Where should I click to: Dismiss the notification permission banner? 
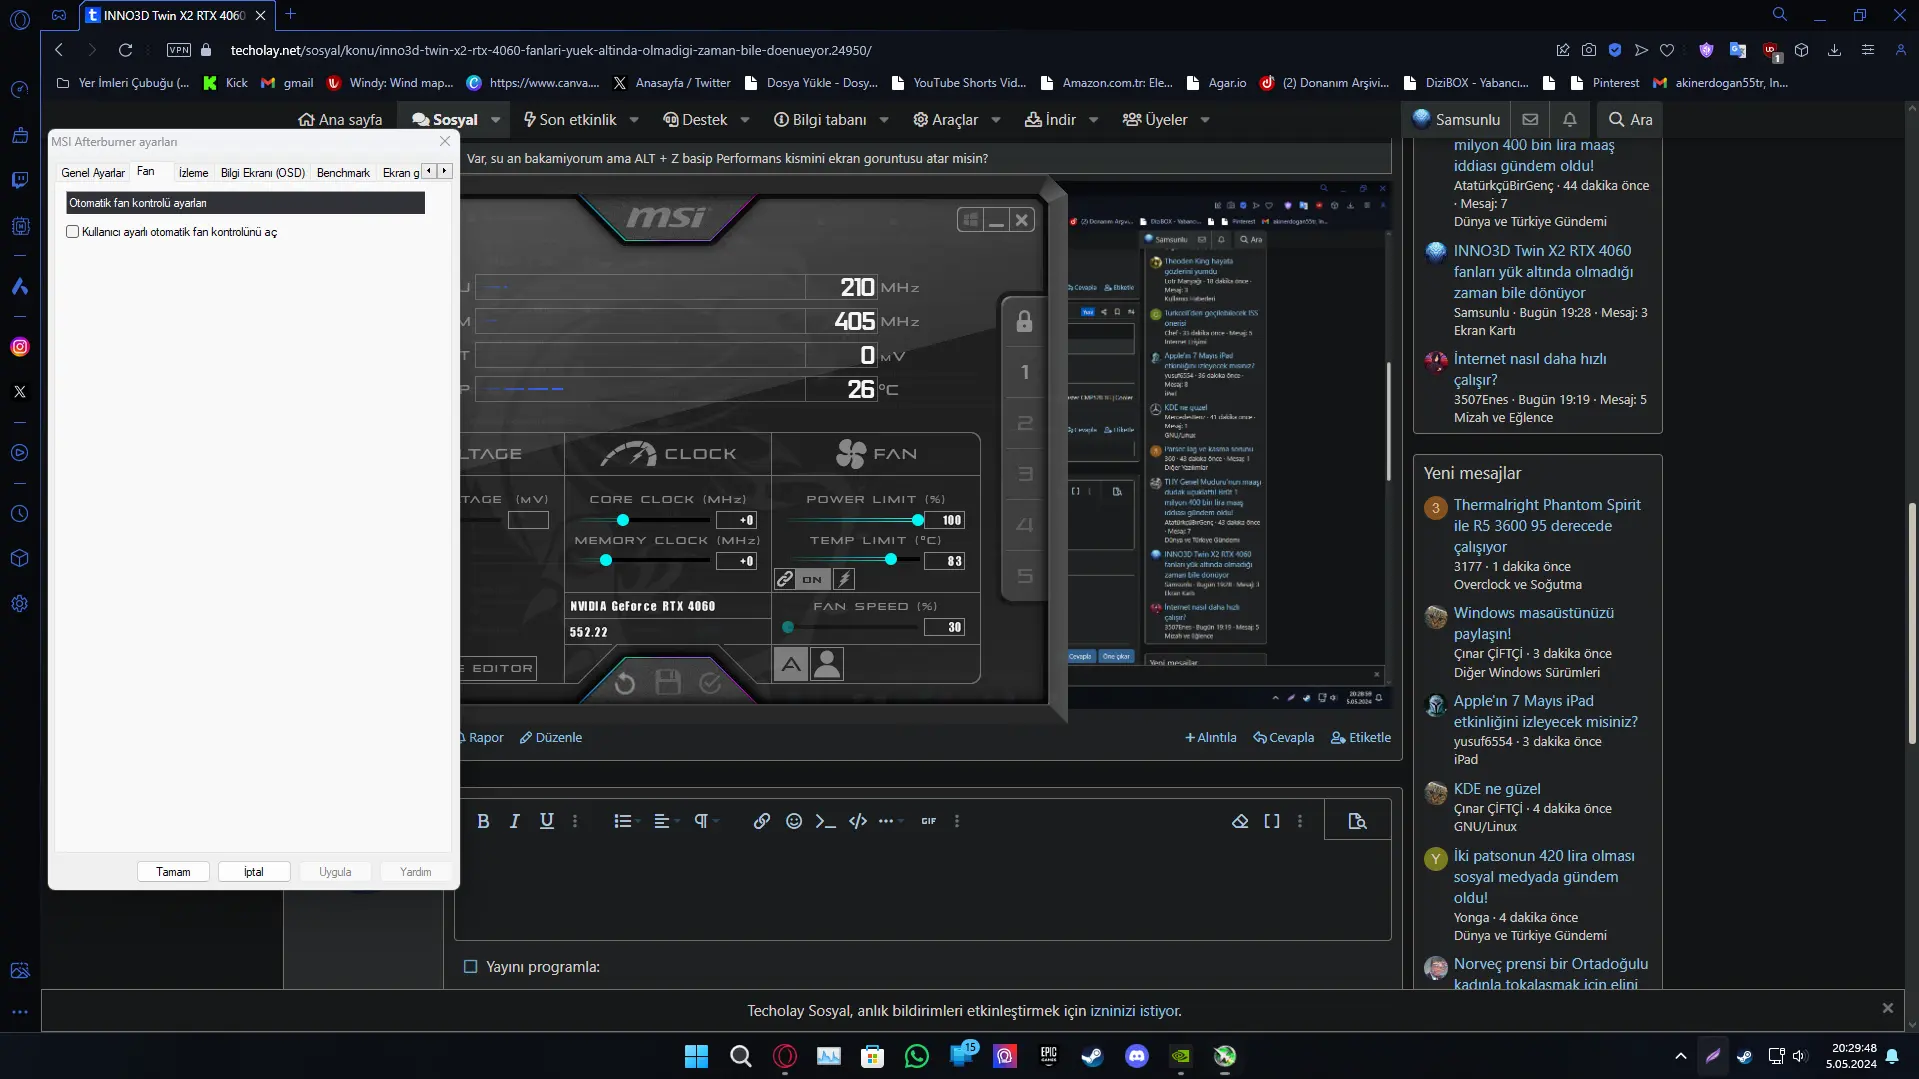tap(1888, 1009)
